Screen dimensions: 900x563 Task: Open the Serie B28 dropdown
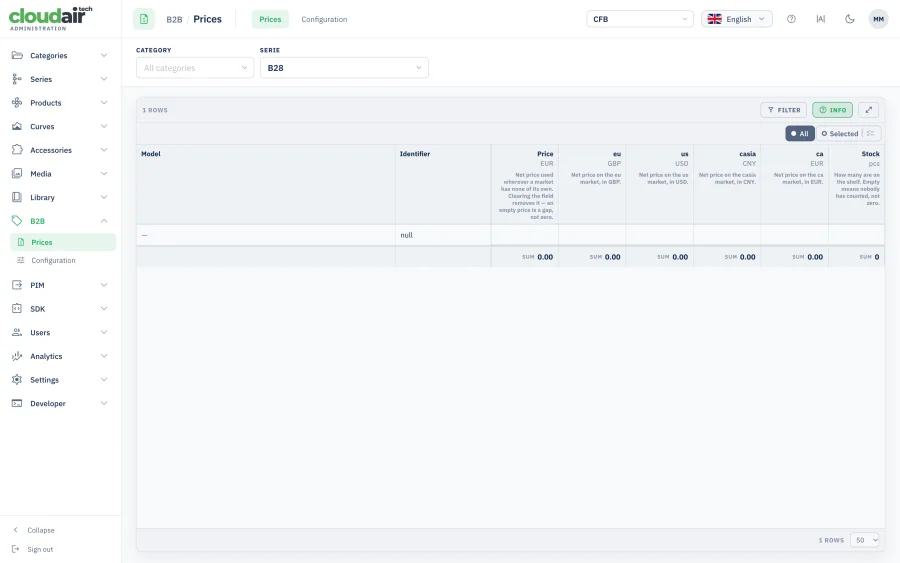[344, 68]
